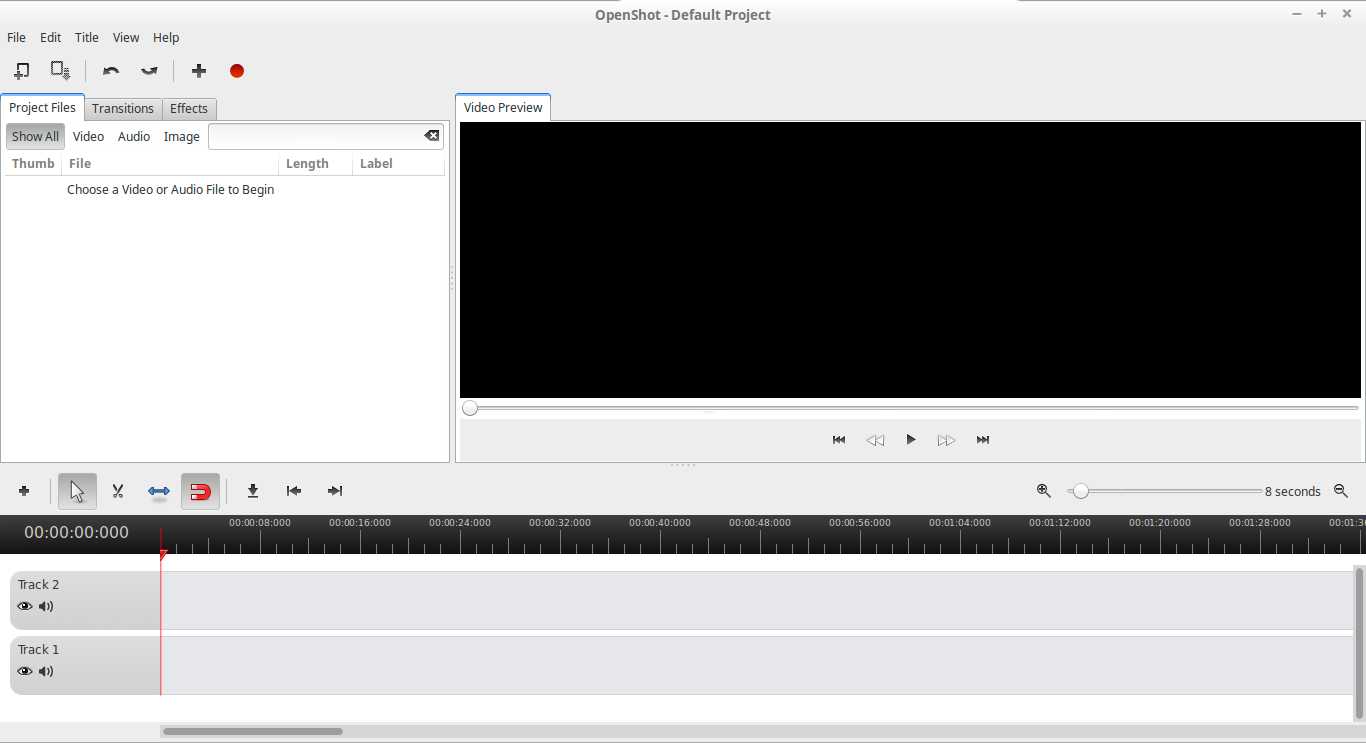The height and width of the screenshot is (743, 1366).
Task: Click the timeline vertical scrollbar
Action: coord(1359,642)
